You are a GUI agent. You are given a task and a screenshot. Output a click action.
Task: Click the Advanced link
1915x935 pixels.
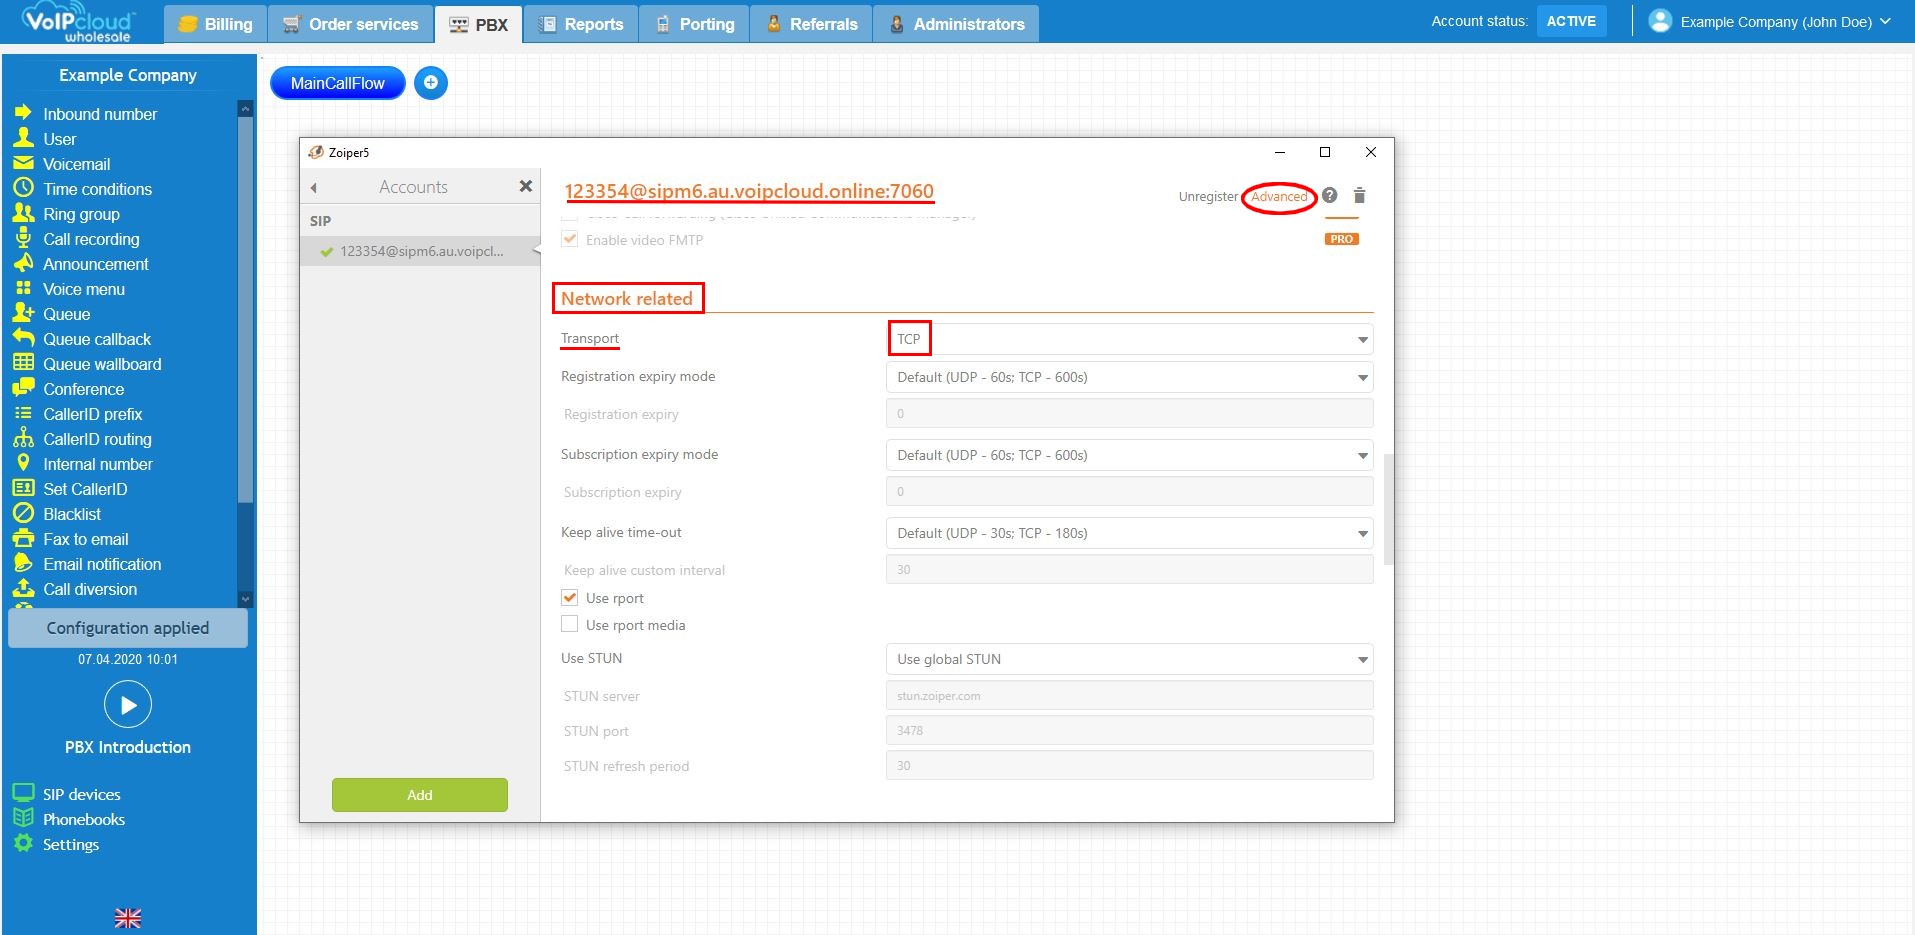1279,197
